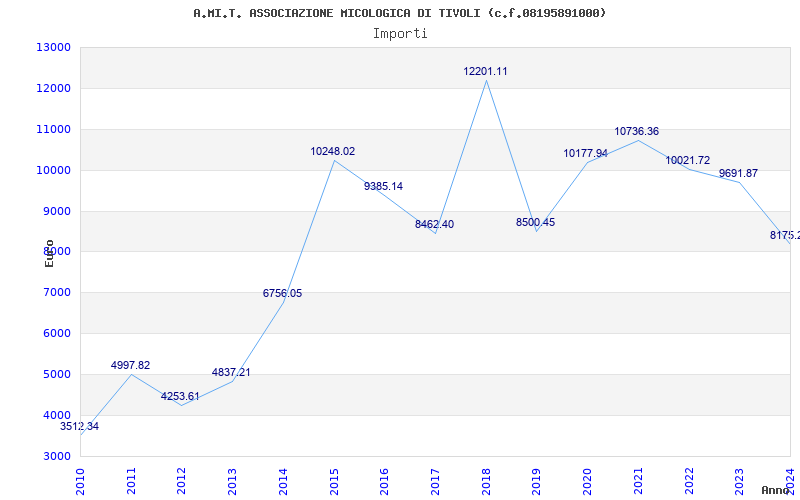The width and height of the screenshot is (800, 500).
Task: Select the data label 9385.14
Action: click(x=383, y=186)
